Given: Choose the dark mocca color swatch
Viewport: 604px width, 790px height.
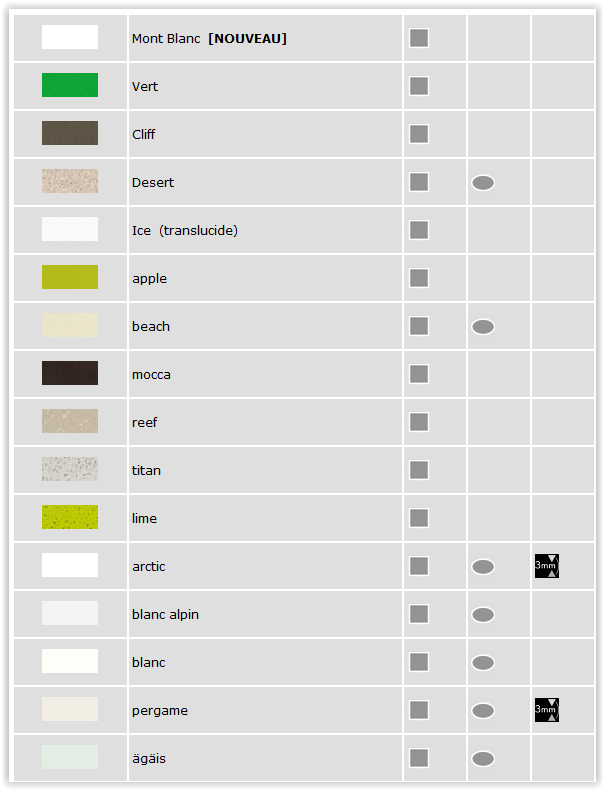Looking at the screenshot, I should (x=70, y=373).
